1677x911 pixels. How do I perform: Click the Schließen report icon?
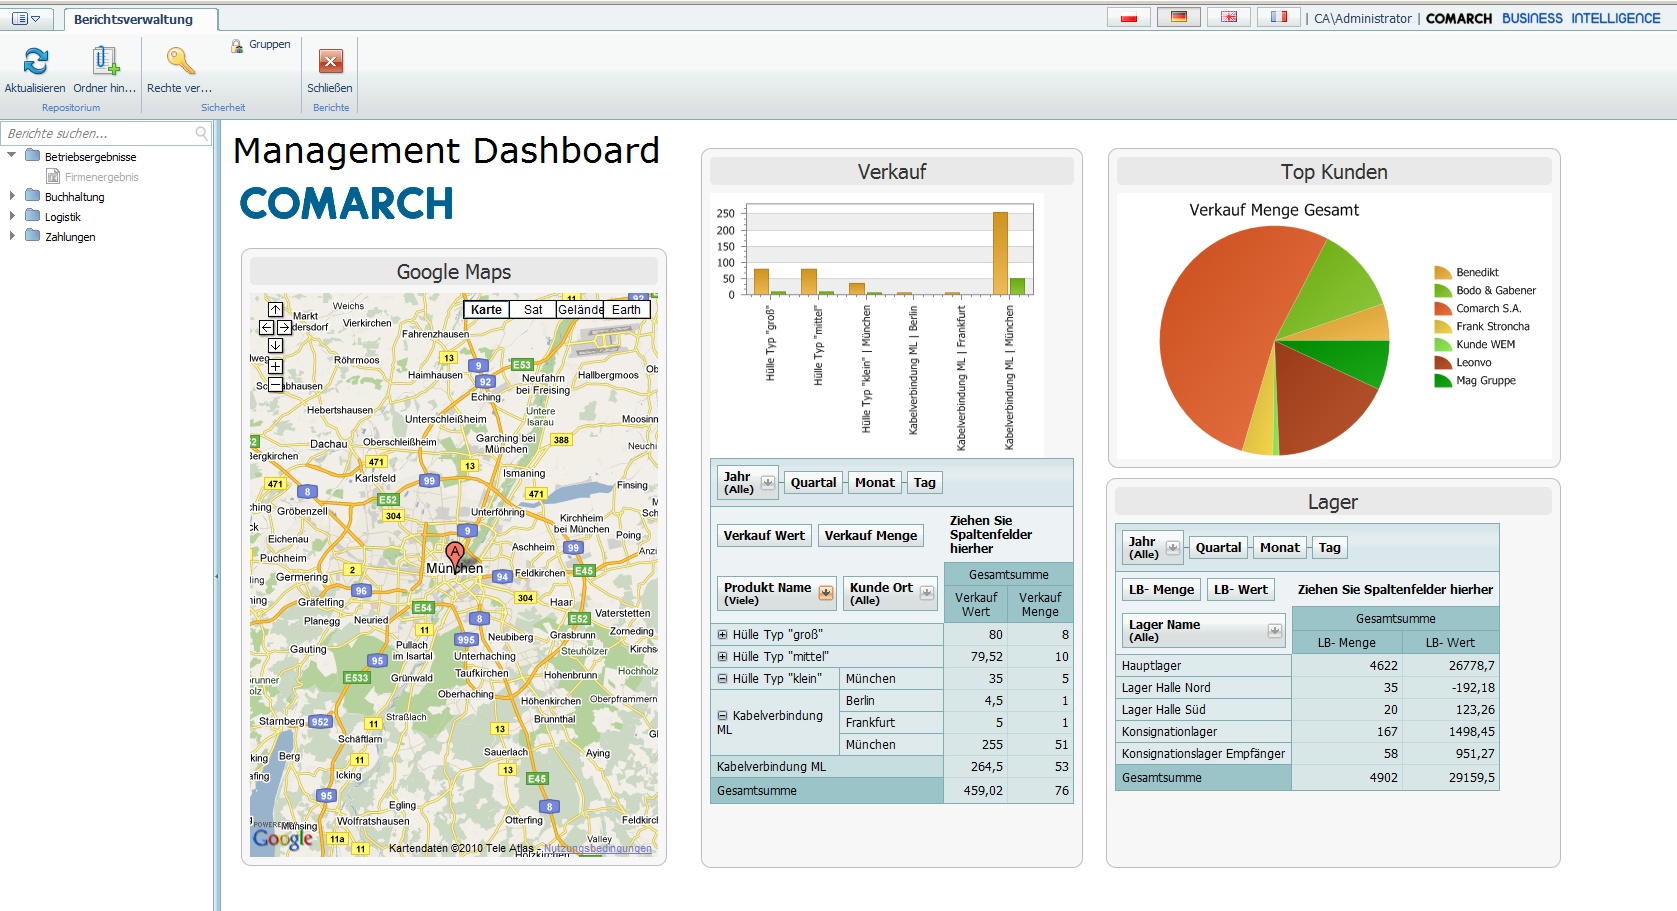(x=330, y=62)
